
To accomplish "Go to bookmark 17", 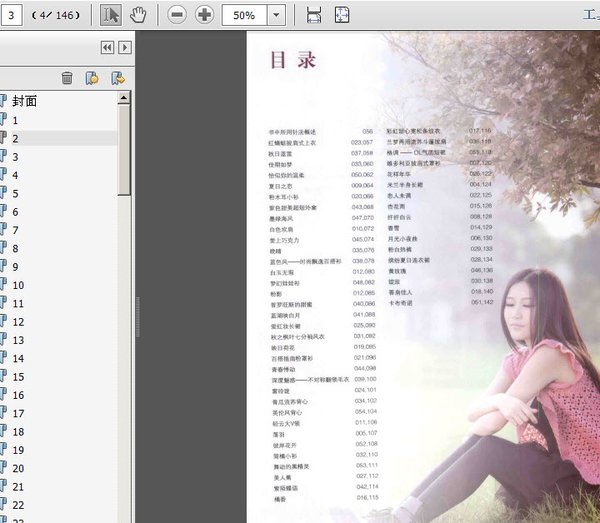I will (18, 413).
